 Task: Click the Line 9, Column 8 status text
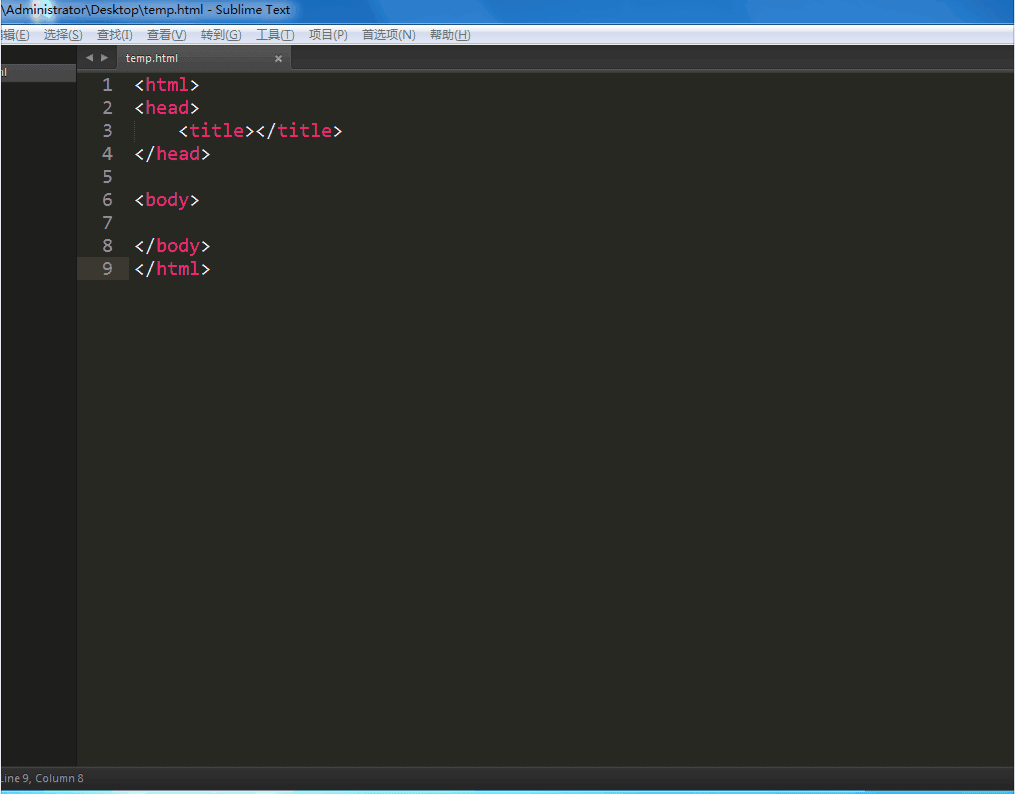click(43, 778)
